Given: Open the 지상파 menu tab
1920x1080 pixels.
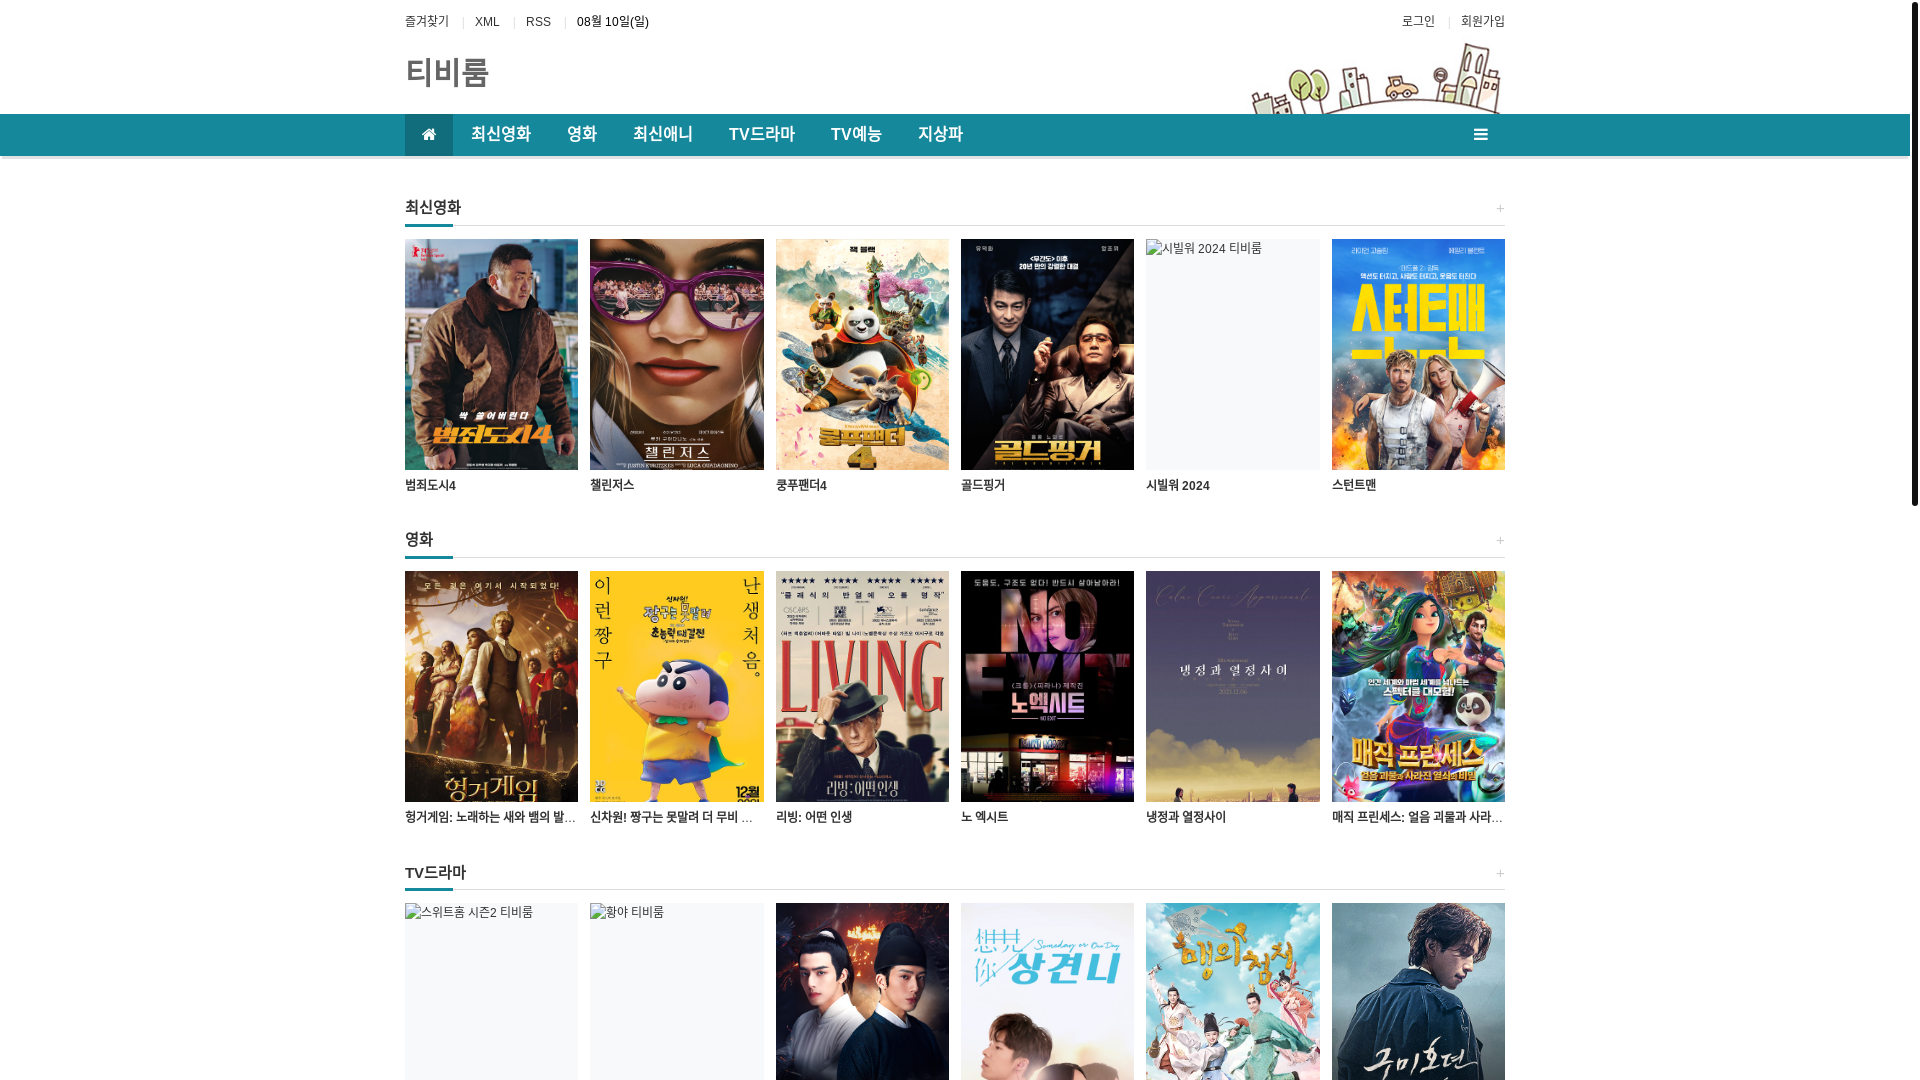Looking at the screenshot, I should point(940,135).
